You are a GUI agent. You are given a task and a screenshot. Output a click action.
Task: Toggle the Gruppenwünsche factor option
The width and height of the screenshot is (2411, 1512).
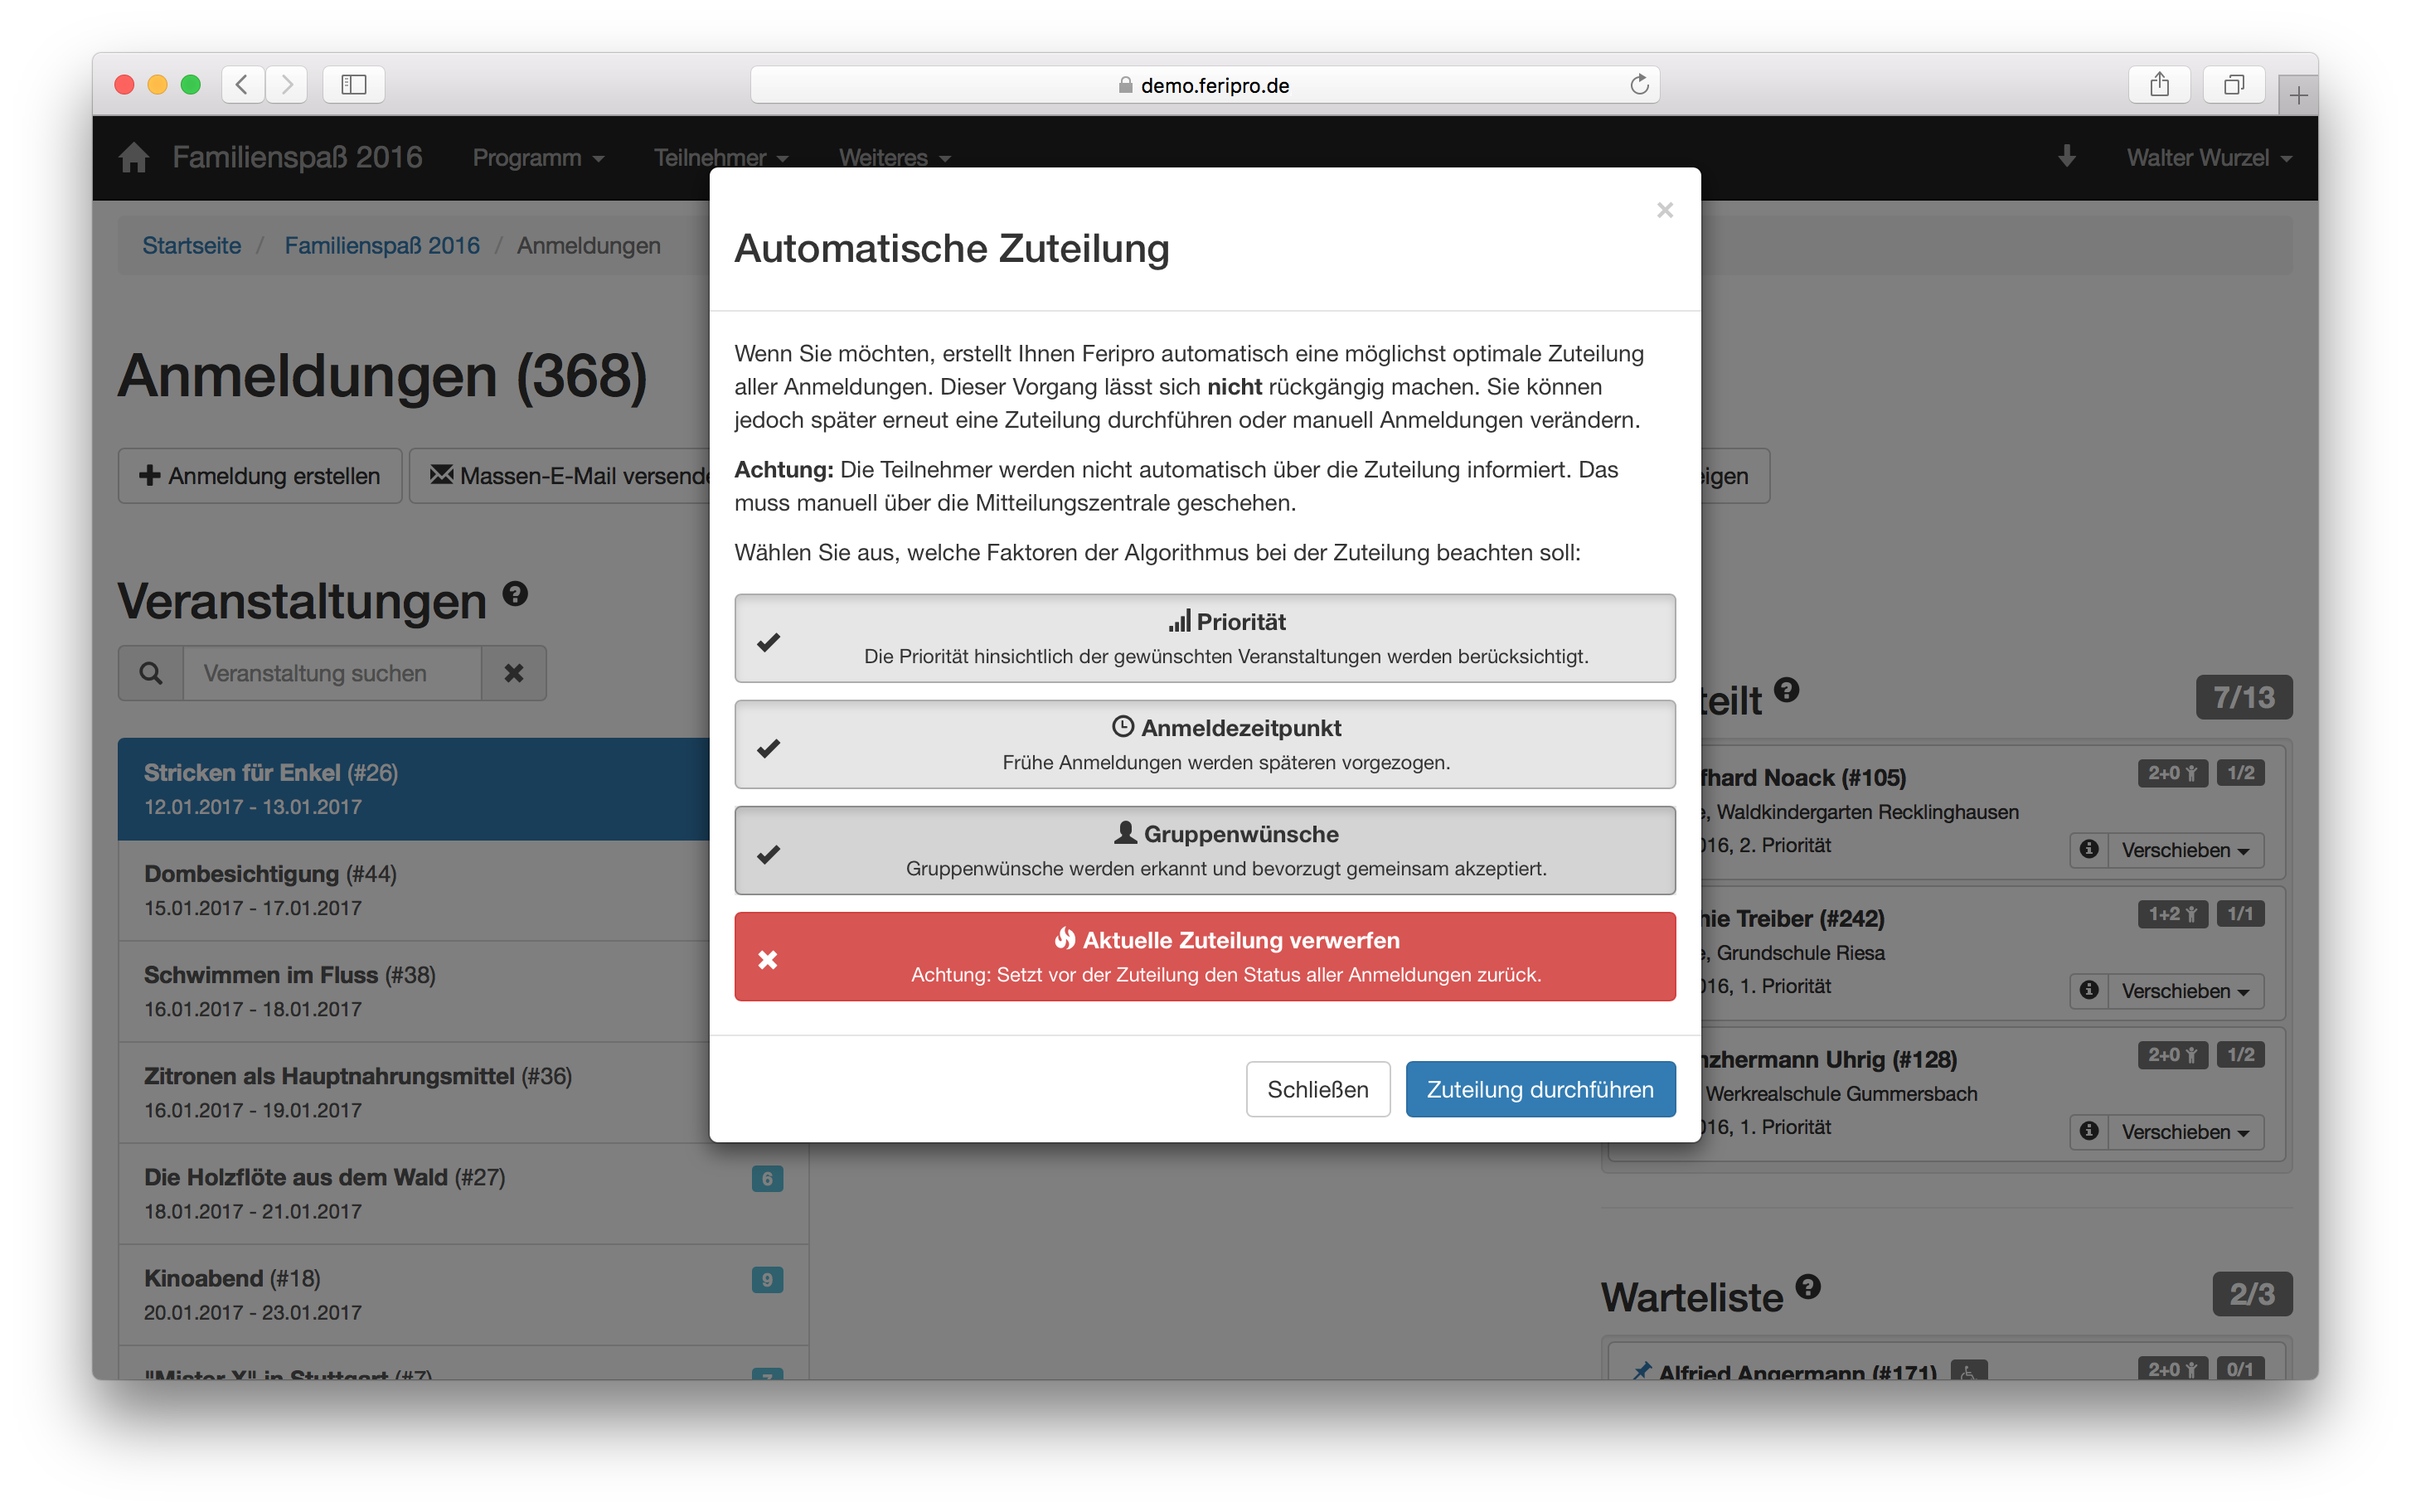click(x=1204, y=850)
